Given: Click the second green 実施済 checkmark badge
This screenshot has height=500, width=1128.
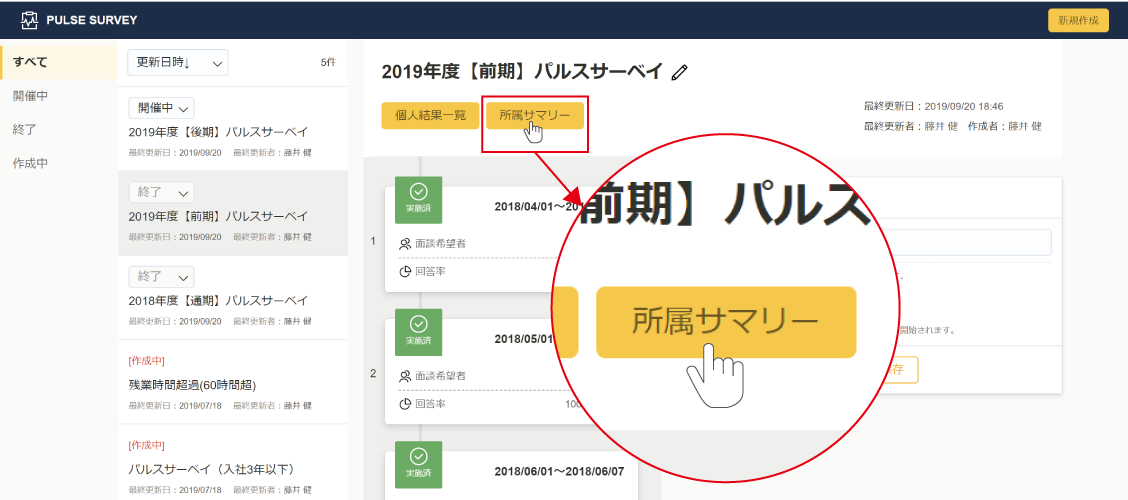Looking at the screenshot, I should (x=418, y=332).
